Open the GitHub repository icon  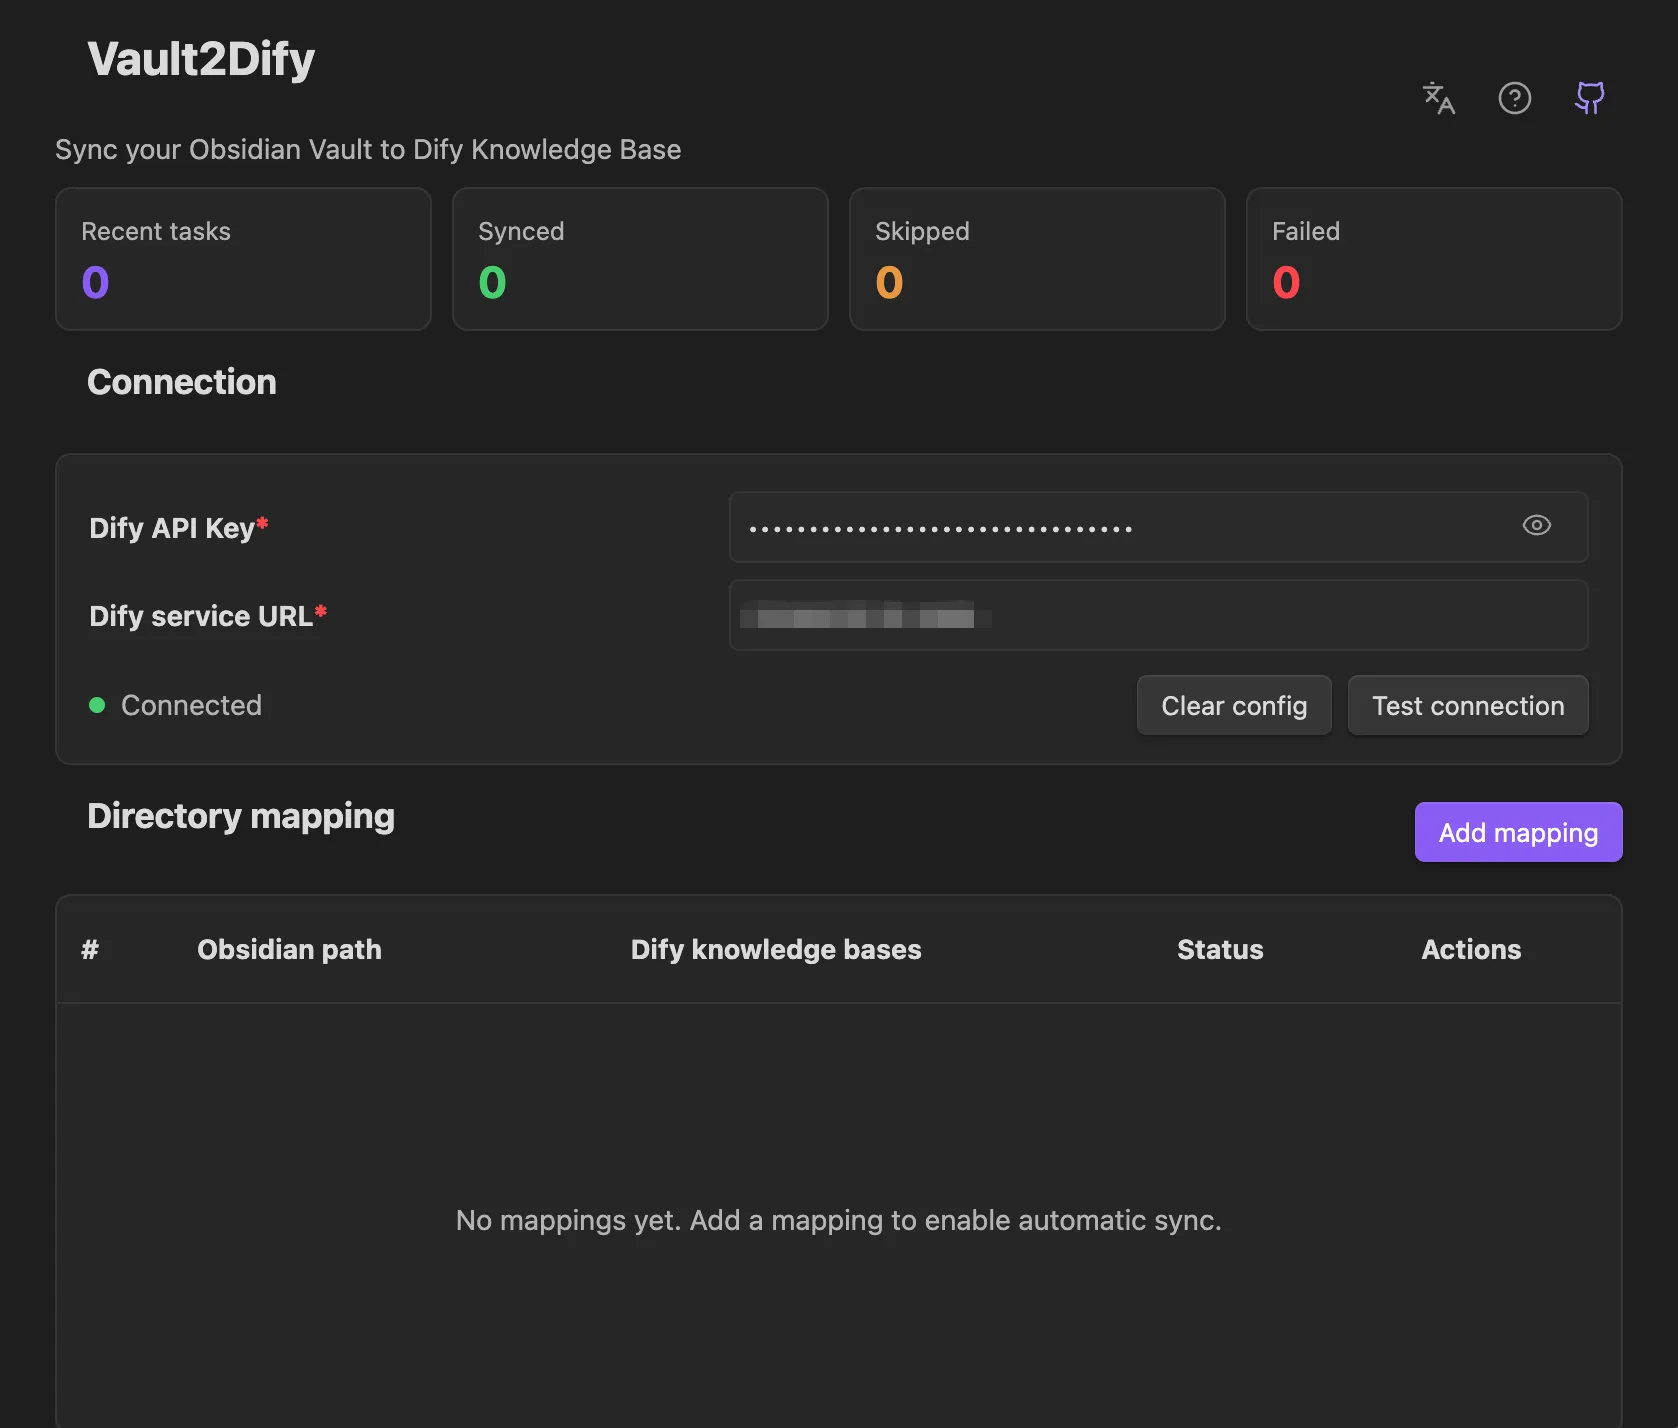[x=1590, y=98]
